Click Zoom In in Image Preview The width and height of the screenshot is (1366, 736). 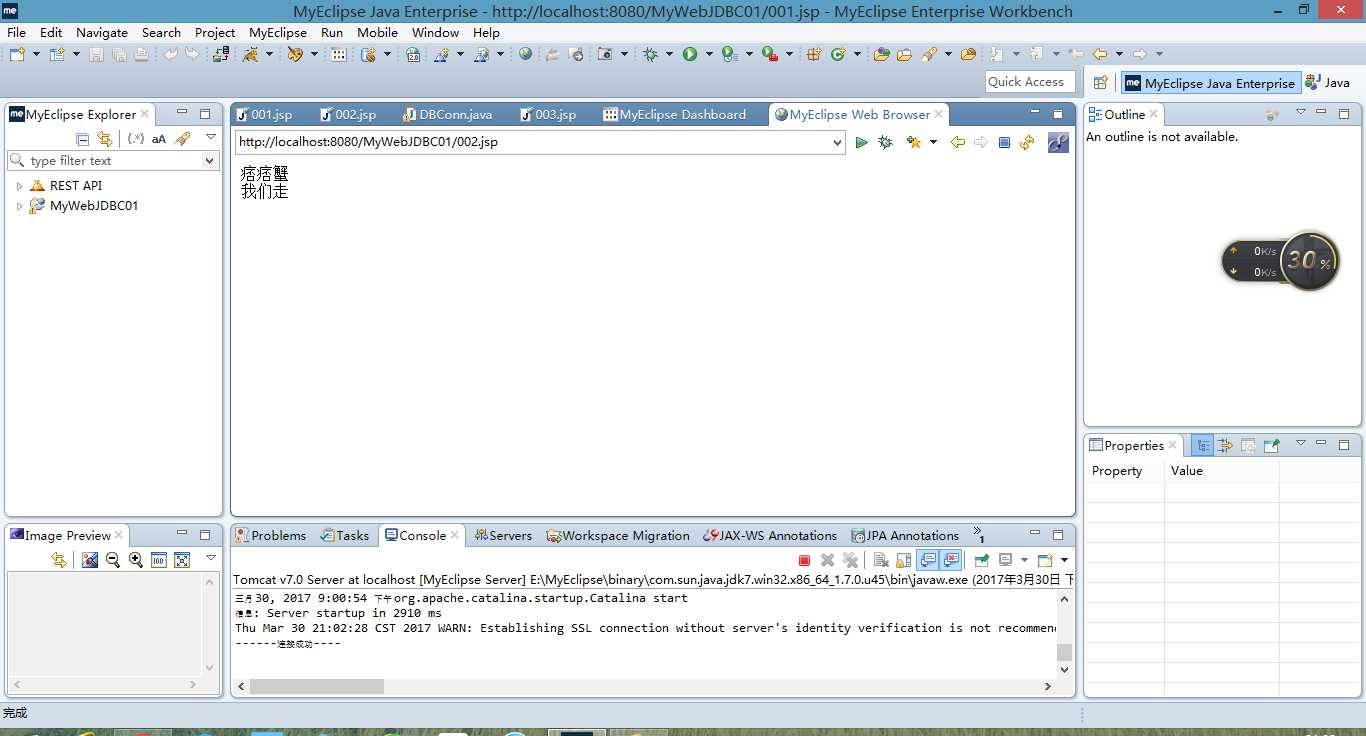[135, 560]
